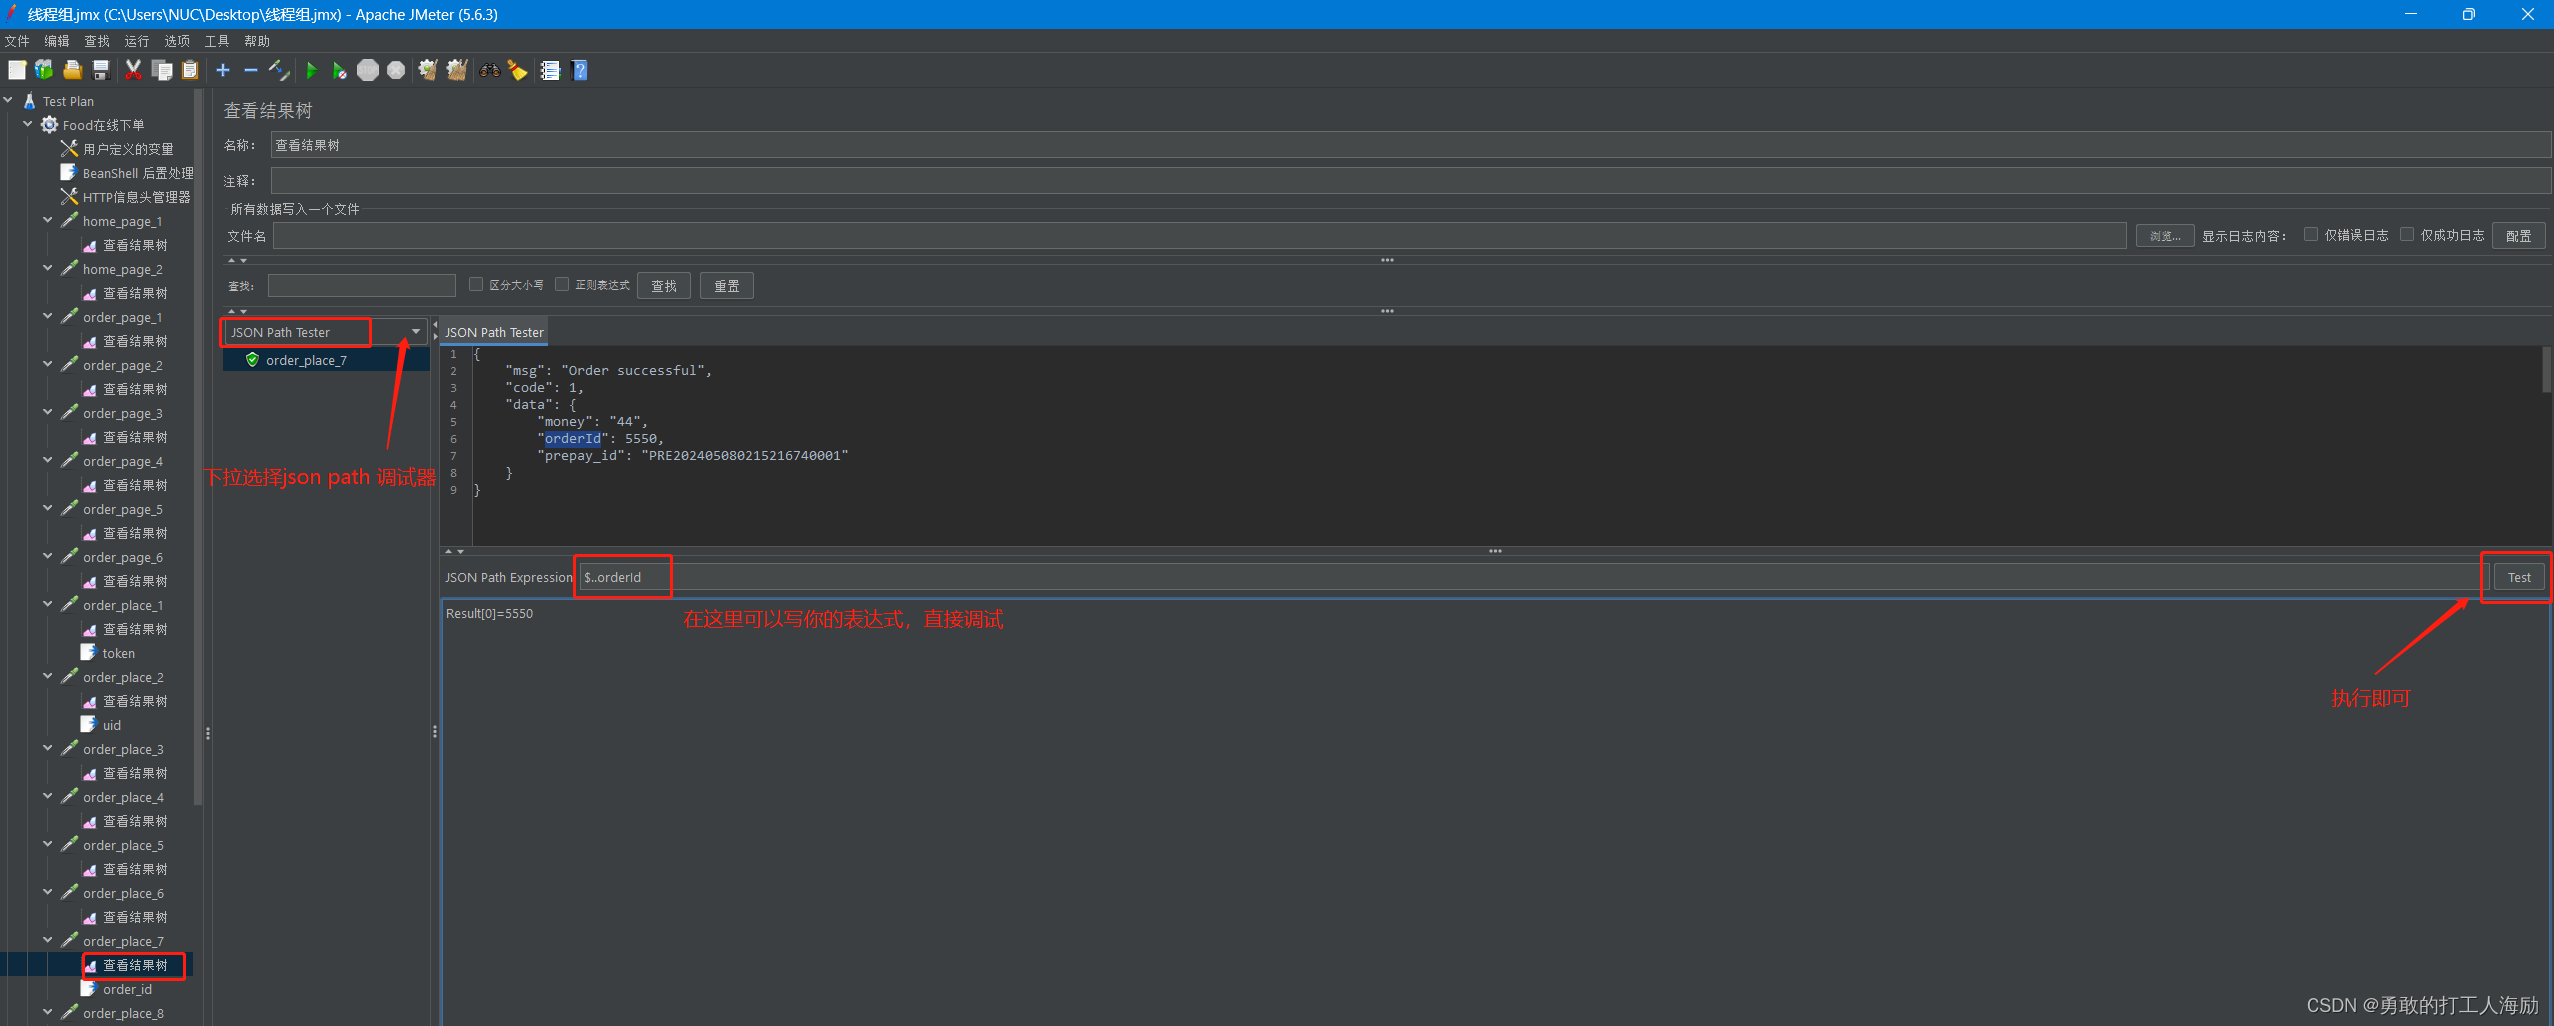Select the order_id extractor element
This screenshot has width=2554, height=1026.
pyautogui.click(x=127, y=989)
